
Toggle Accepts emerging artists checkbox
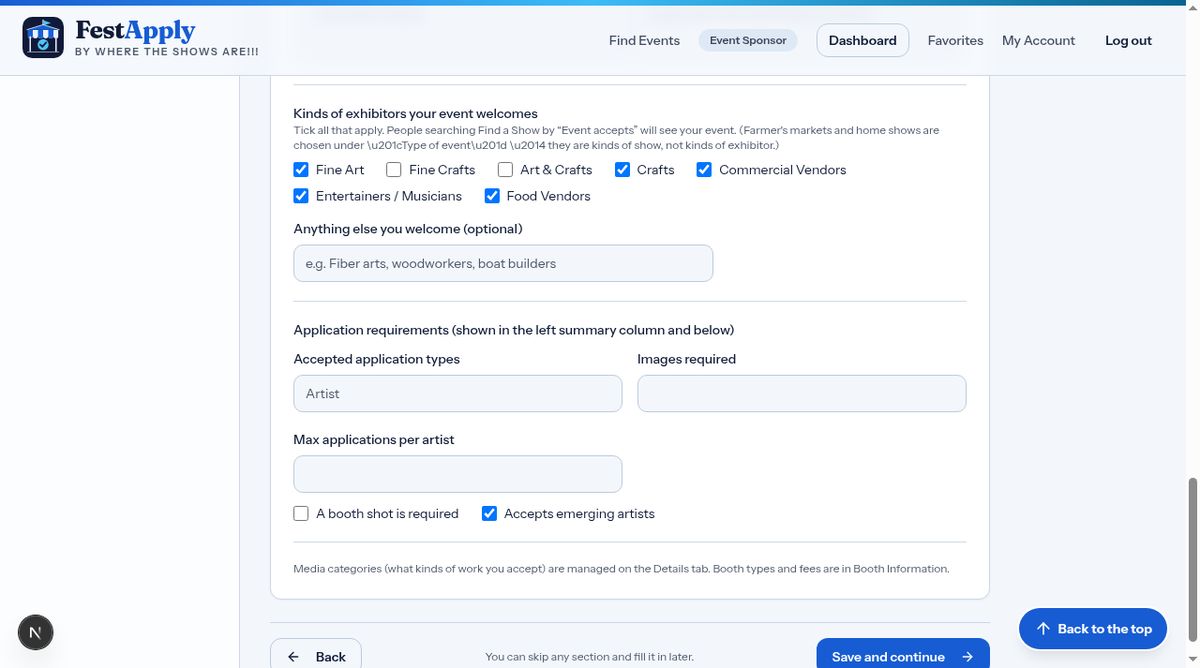coord(489,514)
